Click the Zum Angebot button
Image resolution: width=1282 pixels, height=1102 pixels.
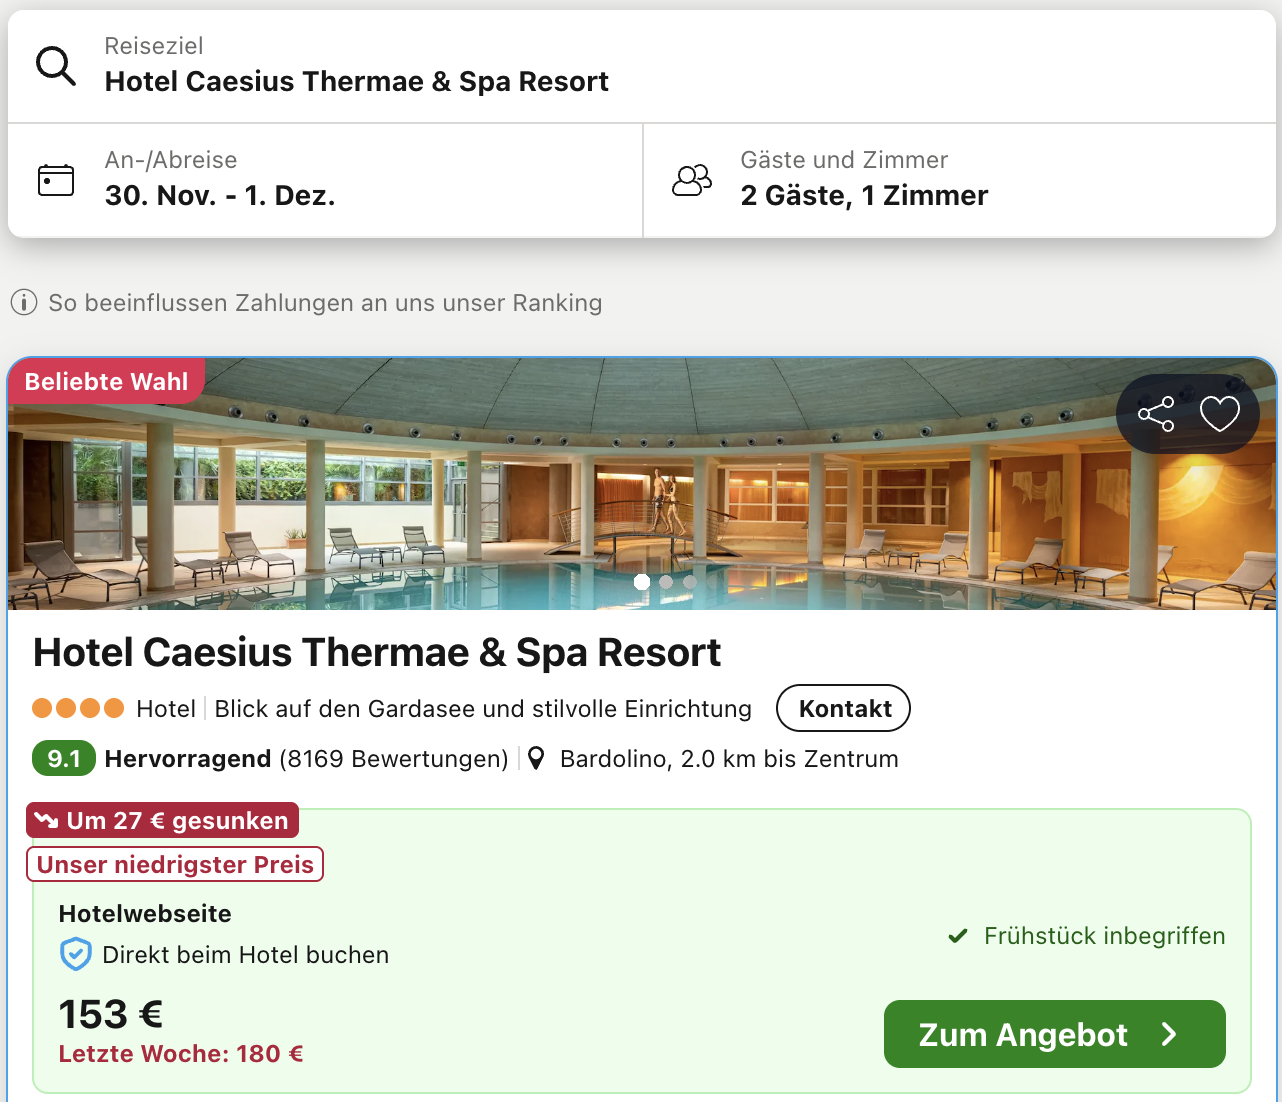pos(1054,1034)
